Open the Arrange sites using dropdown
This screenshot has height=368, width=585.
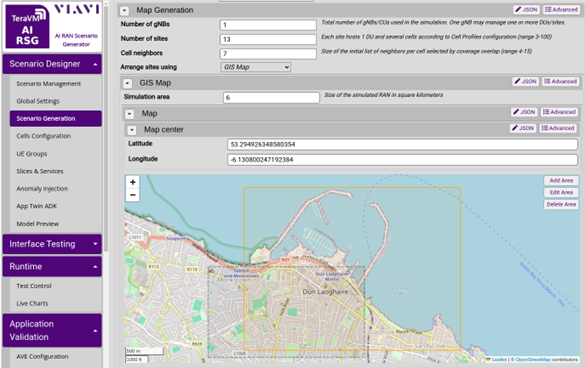pos(256,67)
